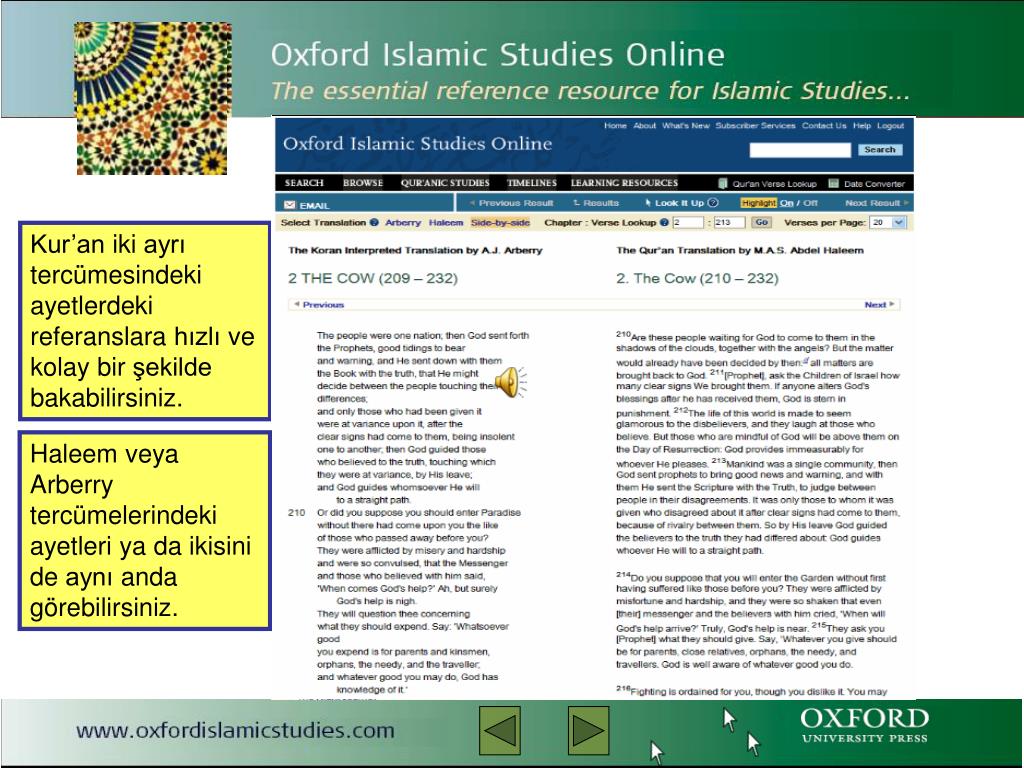
Task: Click the Go button for verse lookup
Action: point(761,223)
